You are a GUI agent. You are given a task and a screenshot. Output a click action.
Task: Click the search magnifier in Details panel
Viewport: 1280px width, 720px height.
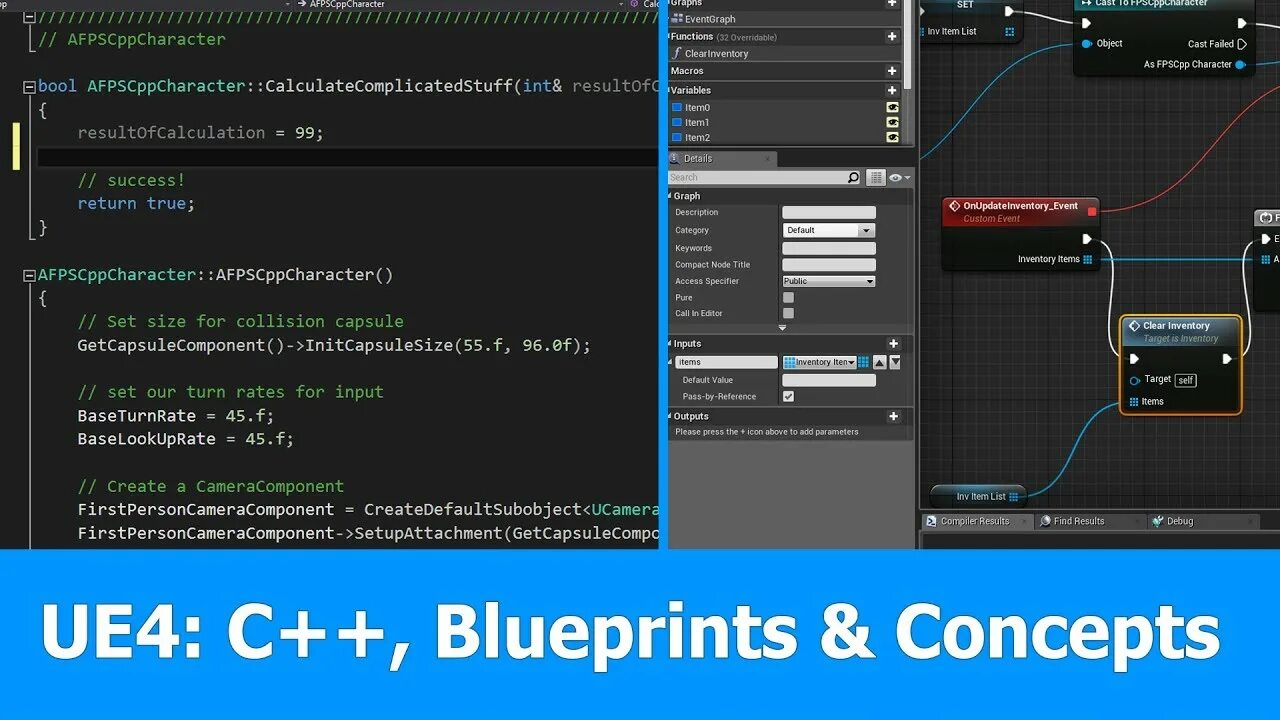click(x=853, y=178)
